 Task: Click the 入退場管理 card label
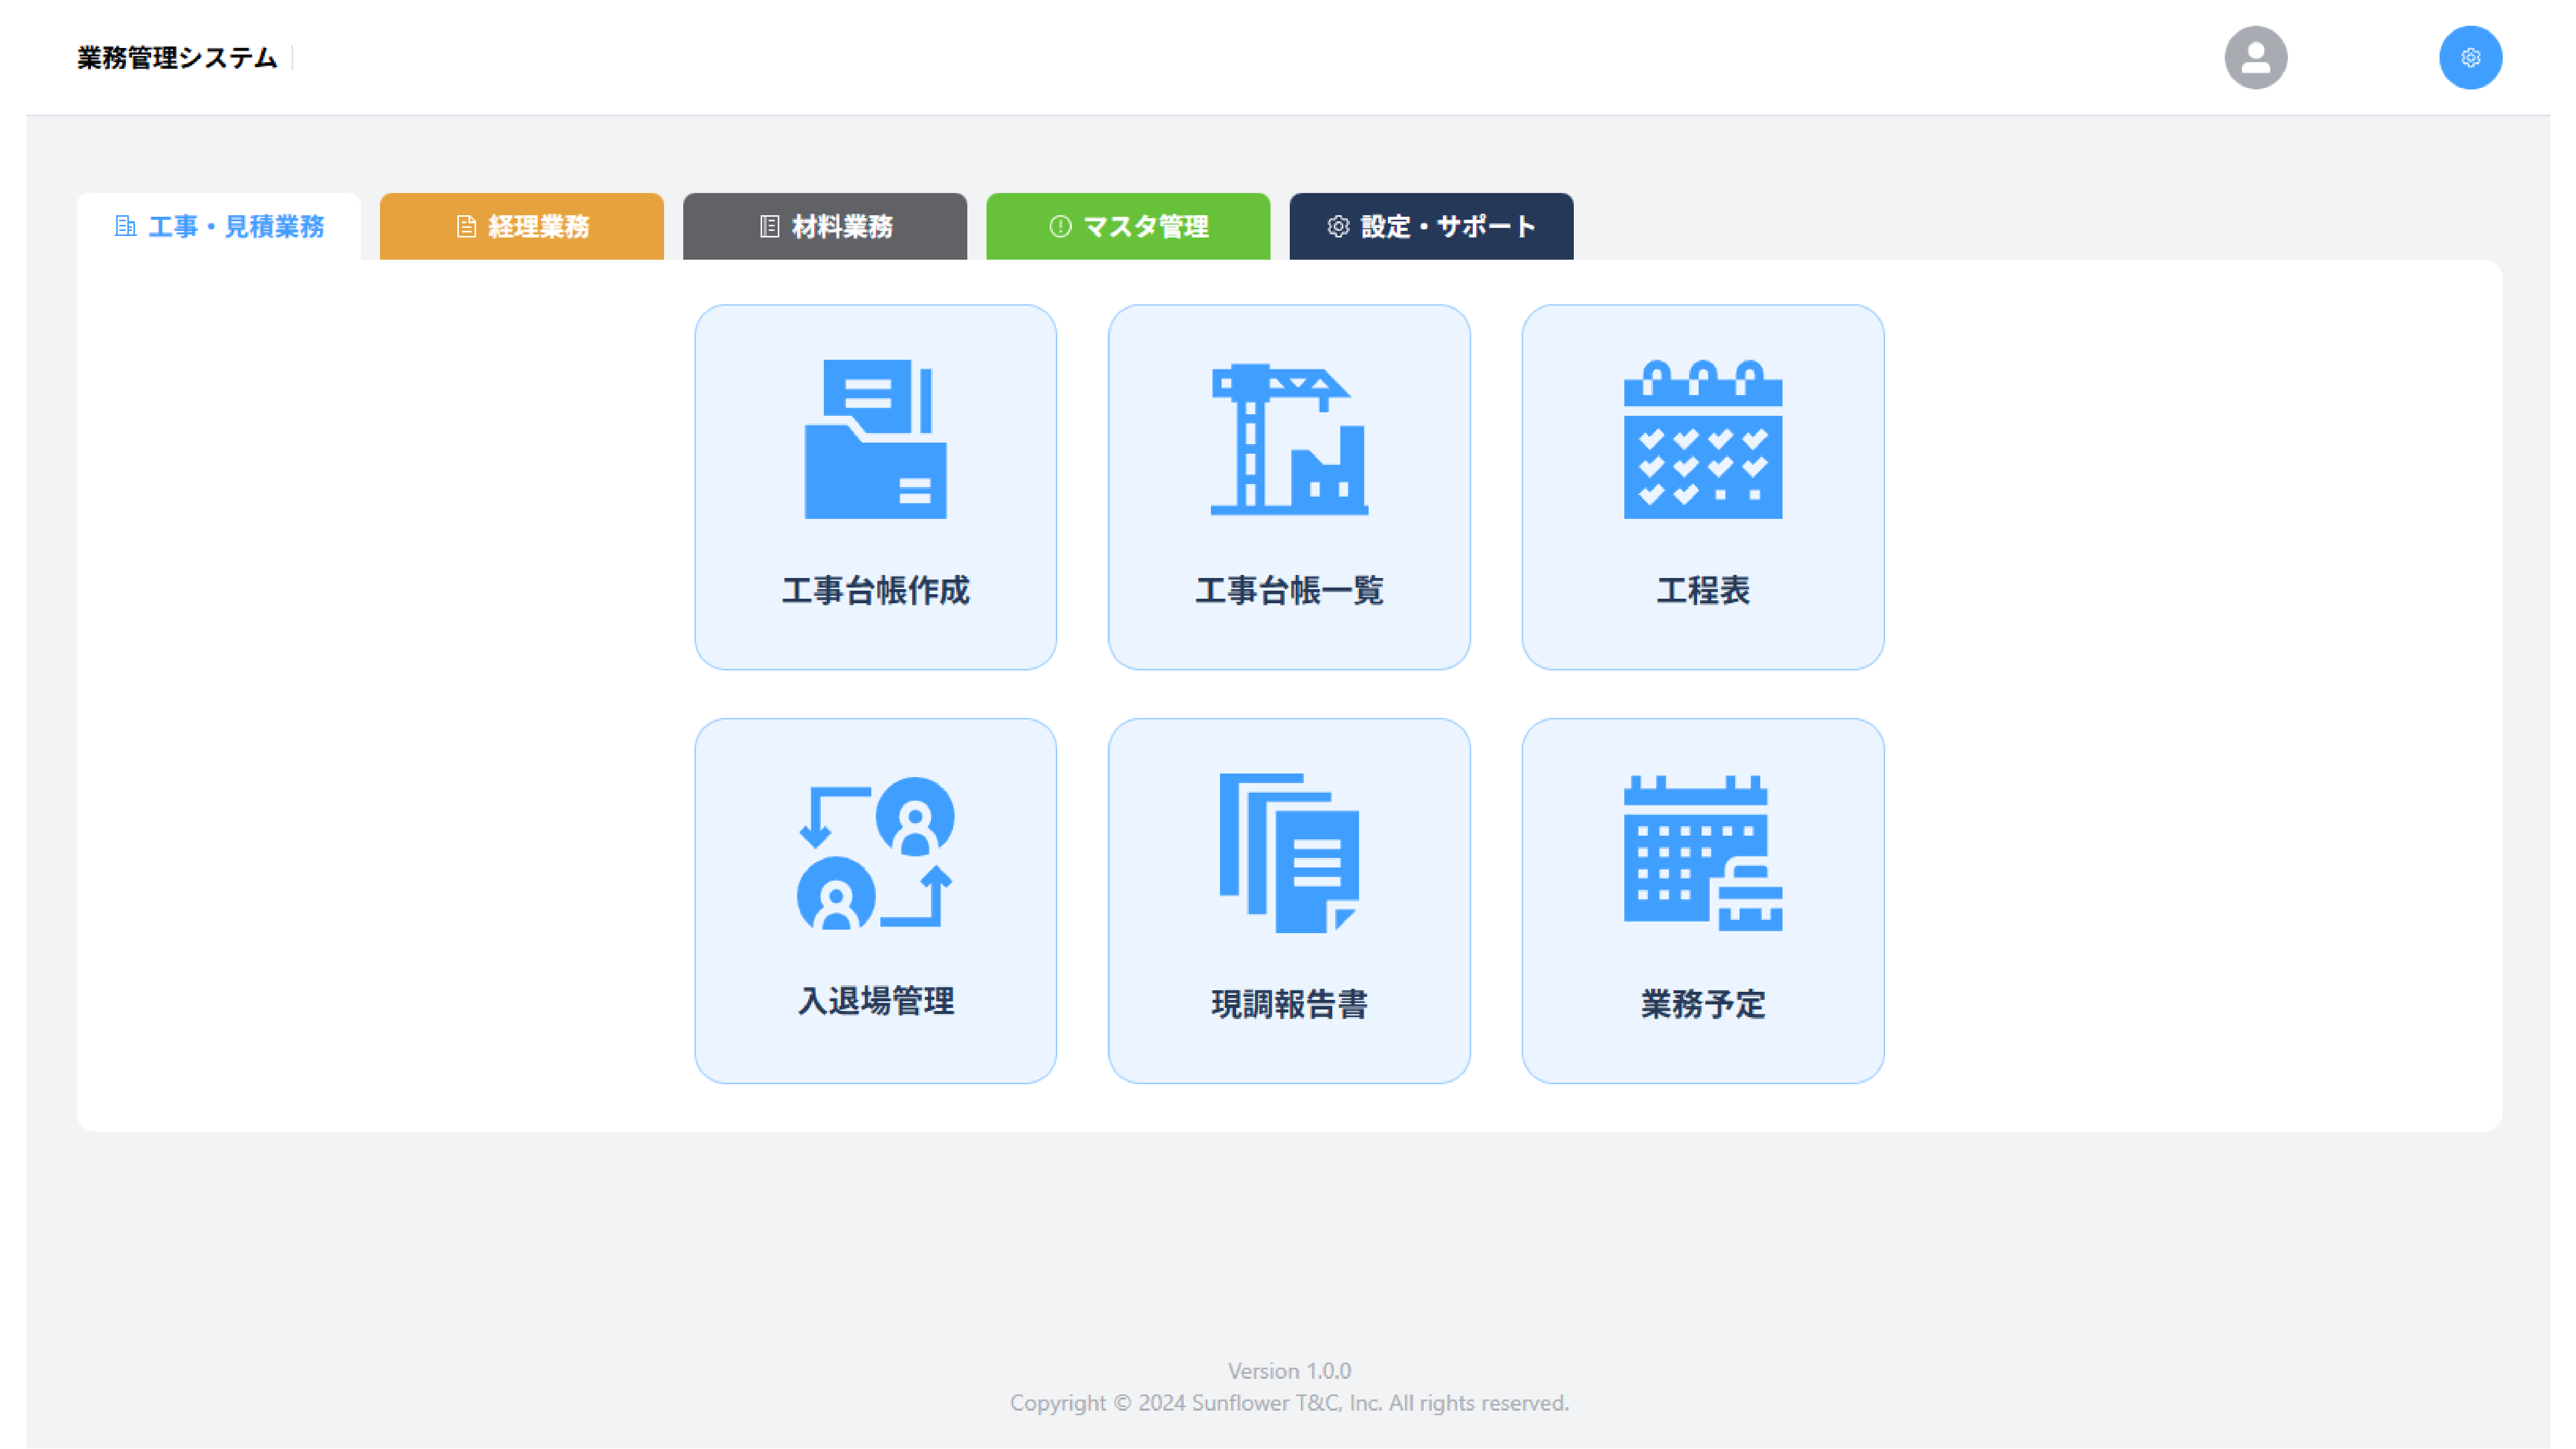pos(875,1001)
